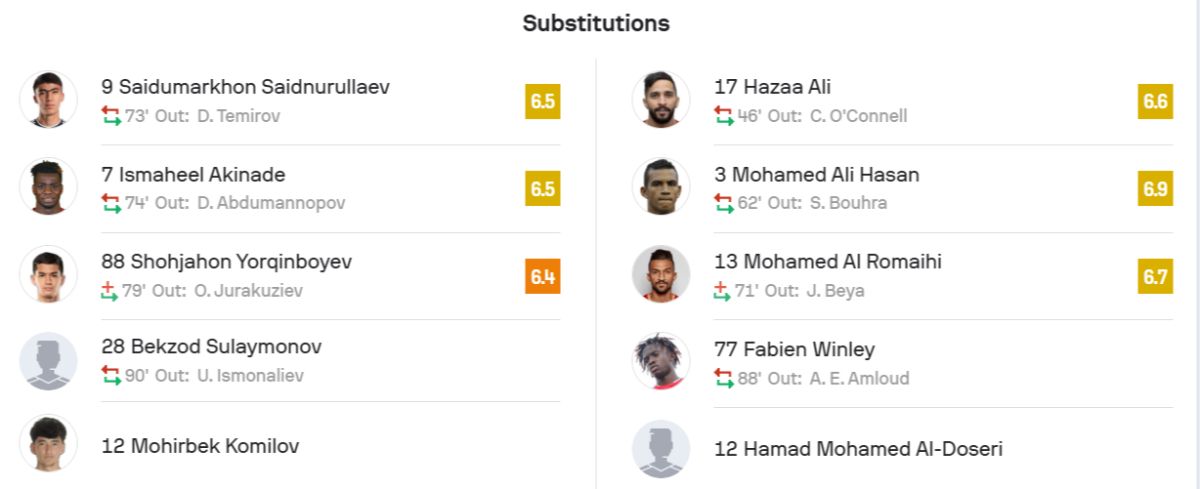The height and width of the screenshot is (489, 1200).
Task: Click the substitution icon next to U. Ismonaliev
Action: 111,376
